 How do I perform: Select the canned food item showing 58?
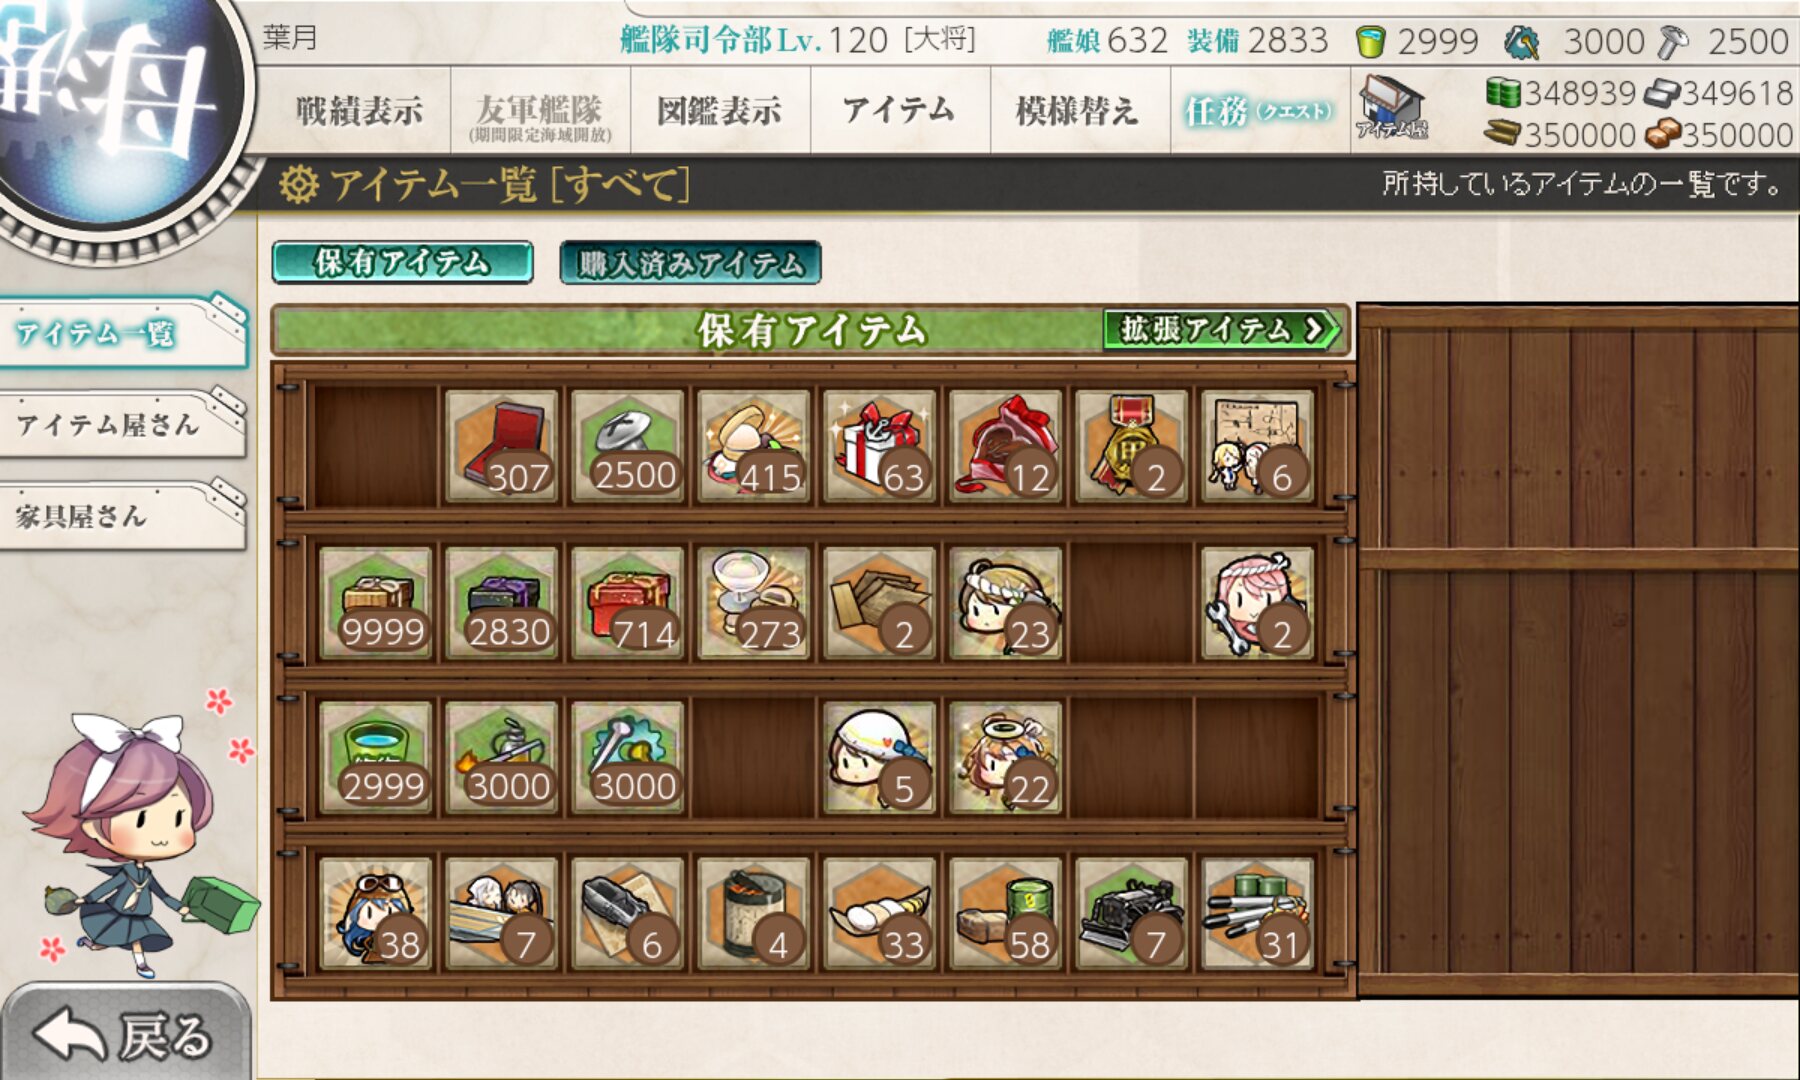tap(1006, 912)
